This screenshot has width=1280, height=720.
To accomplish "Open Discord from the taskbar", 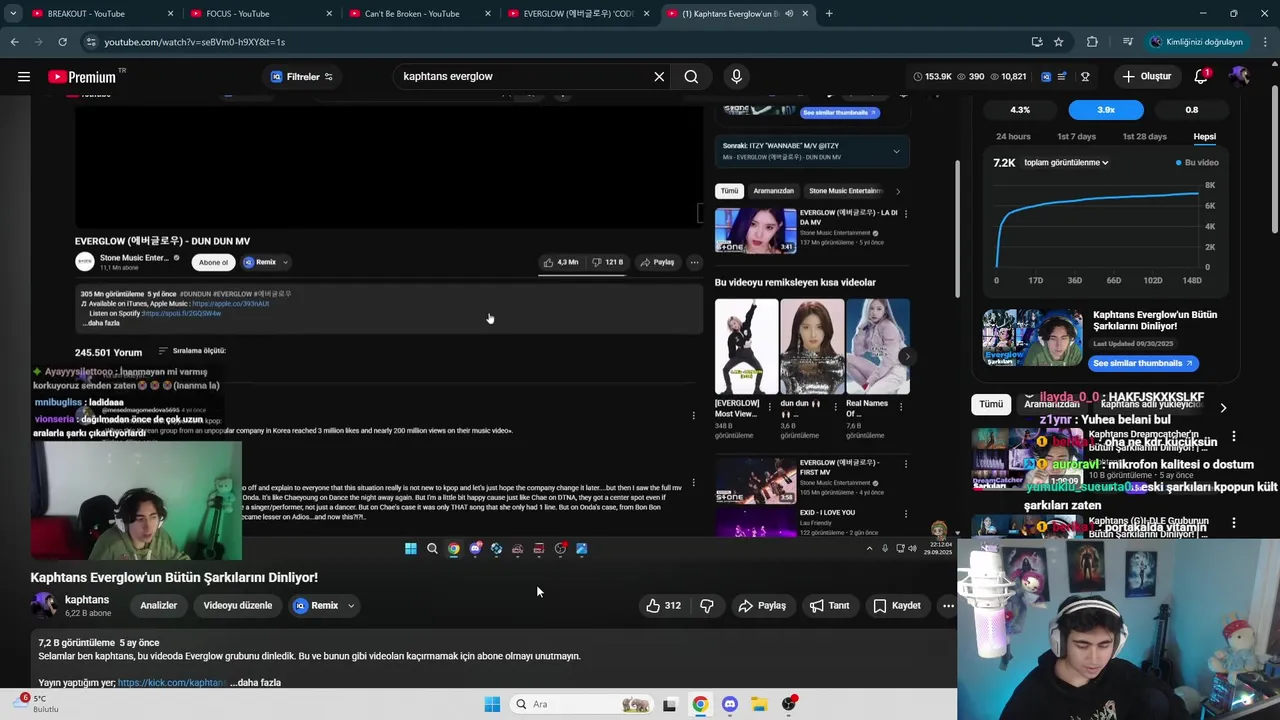I will point(729,704).
